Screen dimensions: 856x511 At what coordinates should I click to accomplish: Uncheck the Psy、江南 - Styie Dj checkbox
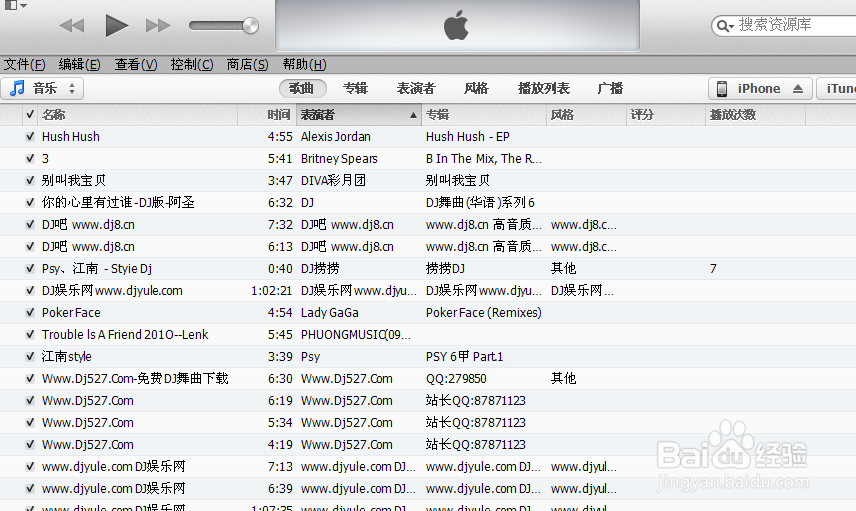(30, 269)
